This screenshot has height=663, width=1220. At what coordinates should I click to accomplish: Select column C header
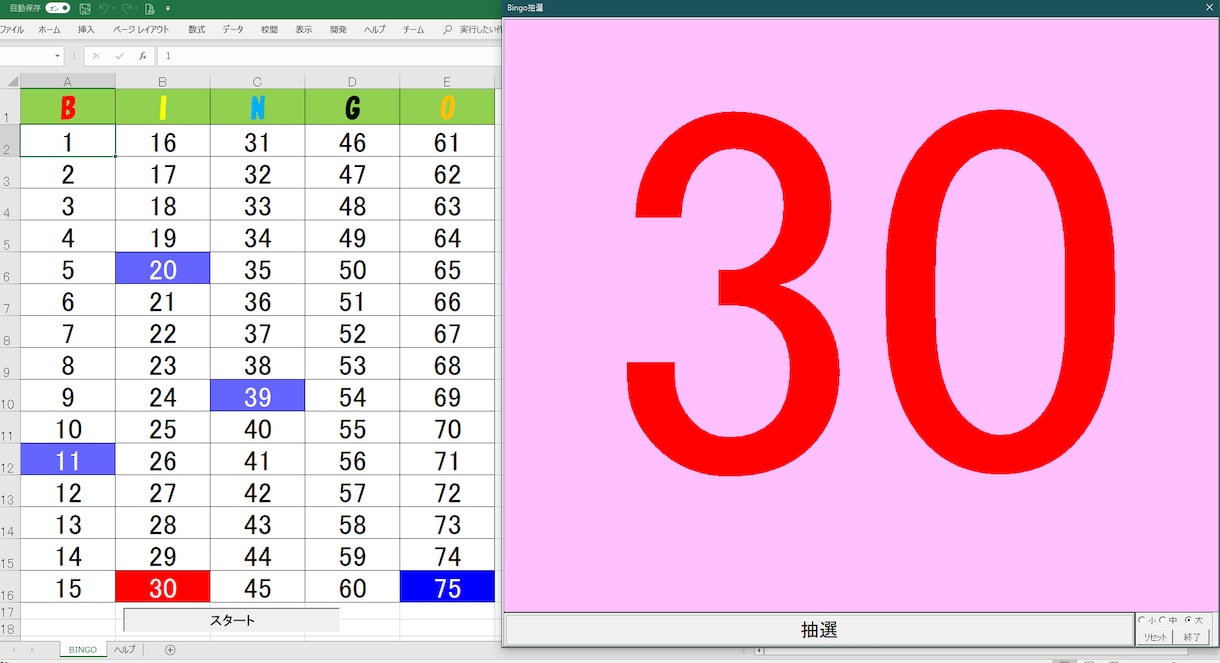tap(257, 81)
